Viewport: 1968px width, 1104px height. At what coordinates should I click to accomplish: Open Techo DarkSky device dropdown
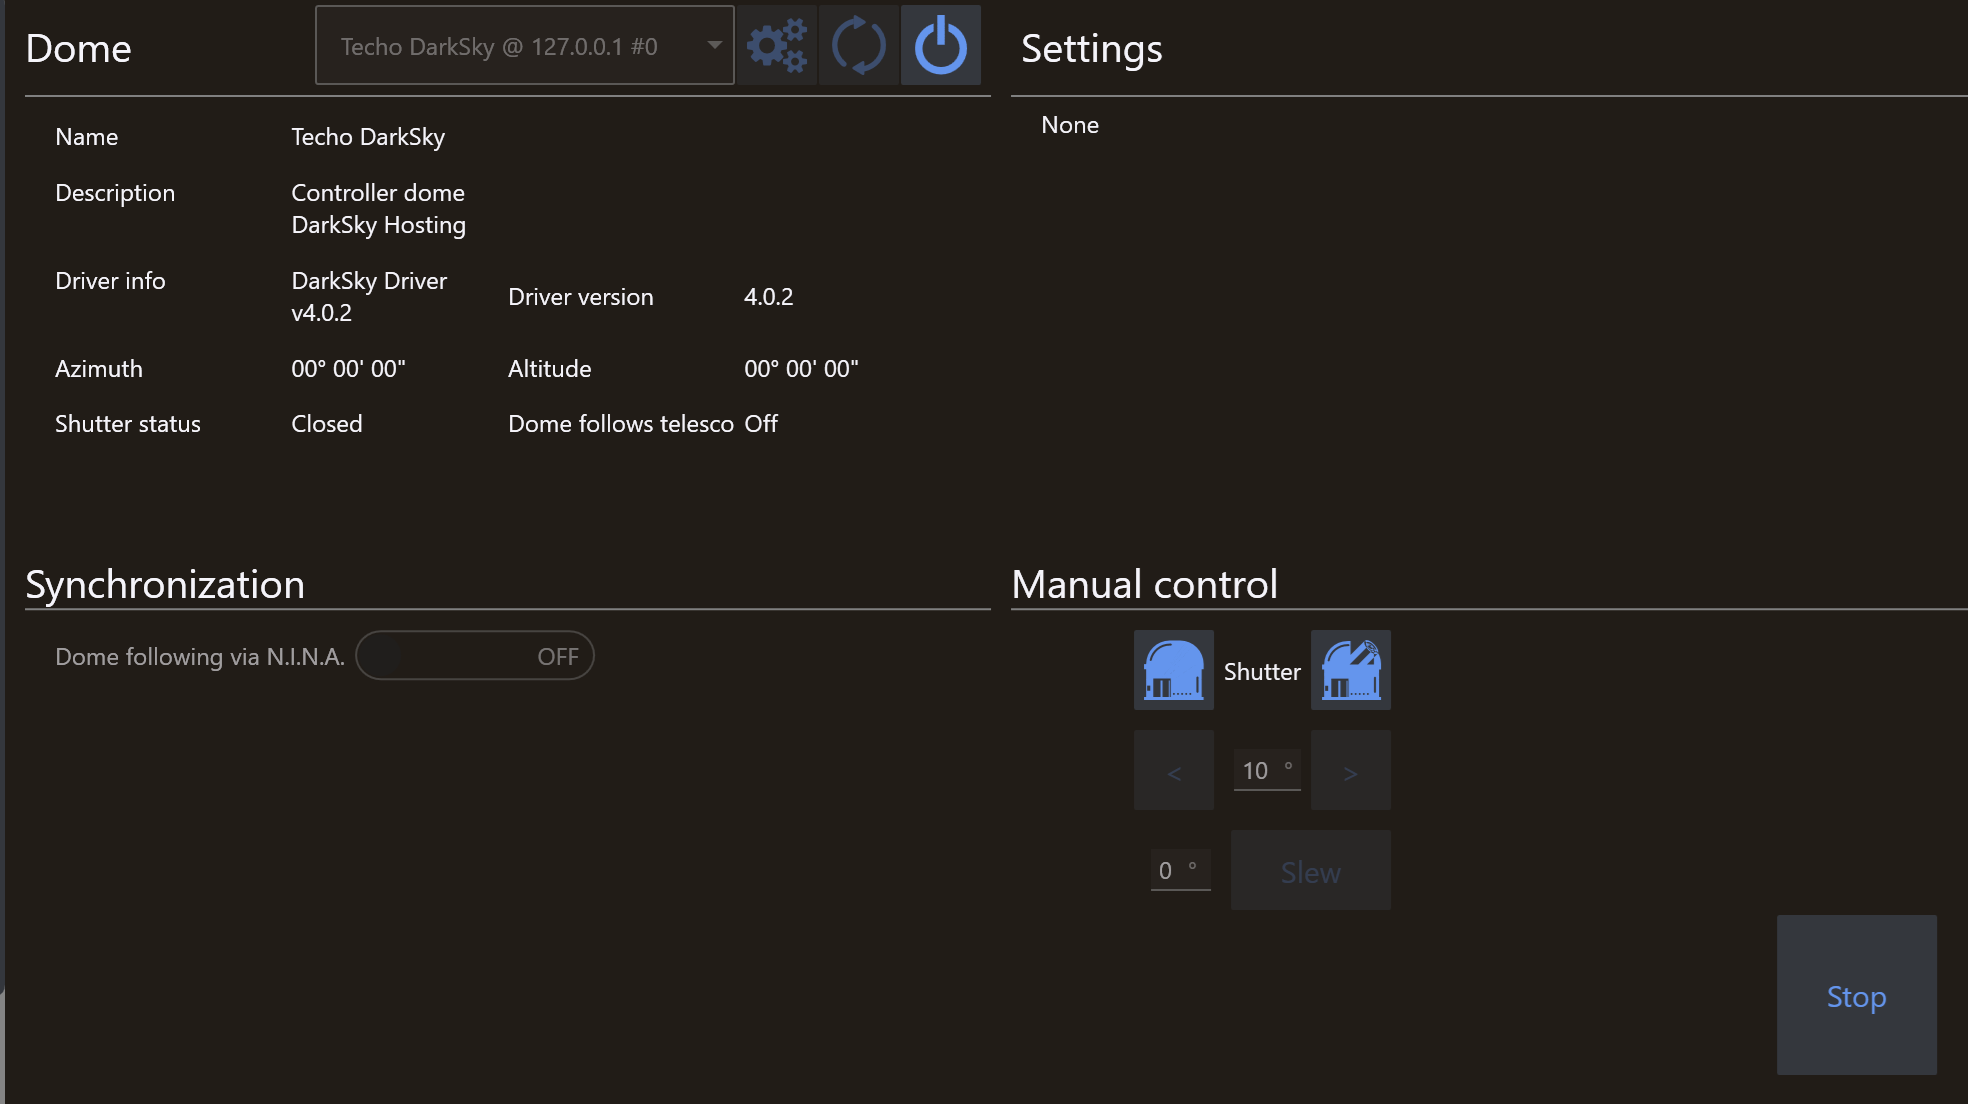click(525, 45)
